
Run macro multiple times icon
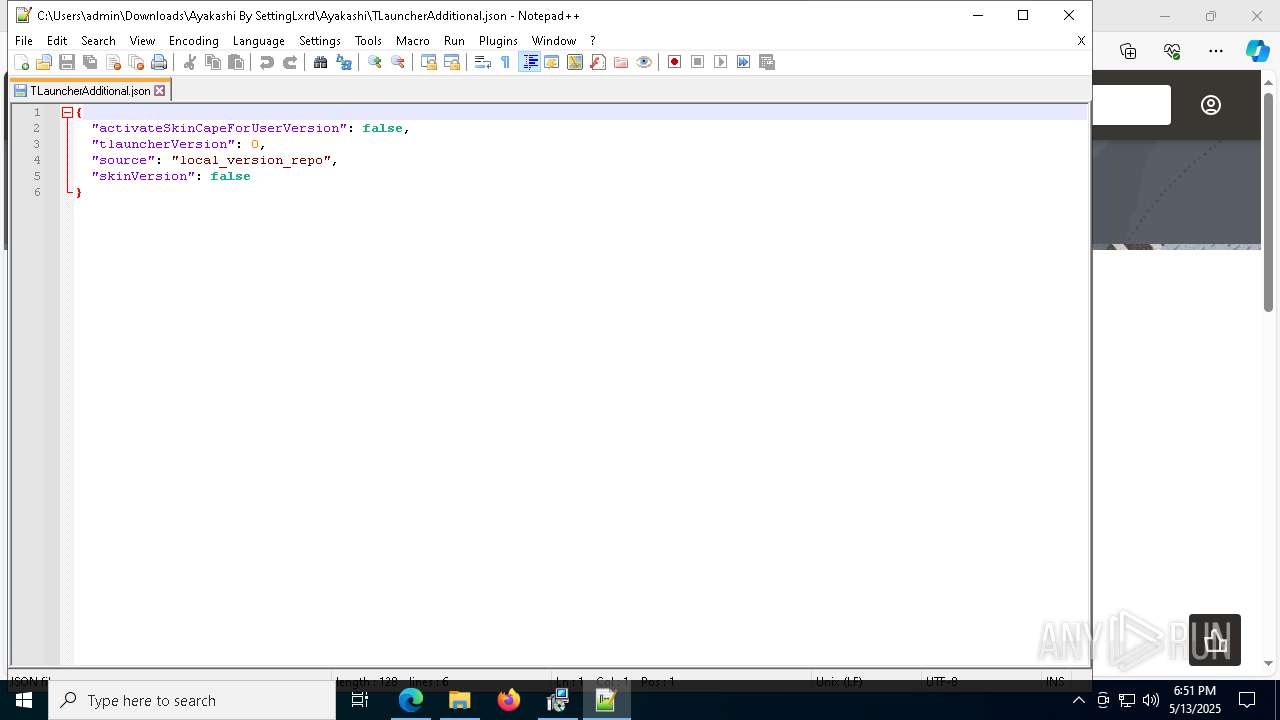pos(744,62)
